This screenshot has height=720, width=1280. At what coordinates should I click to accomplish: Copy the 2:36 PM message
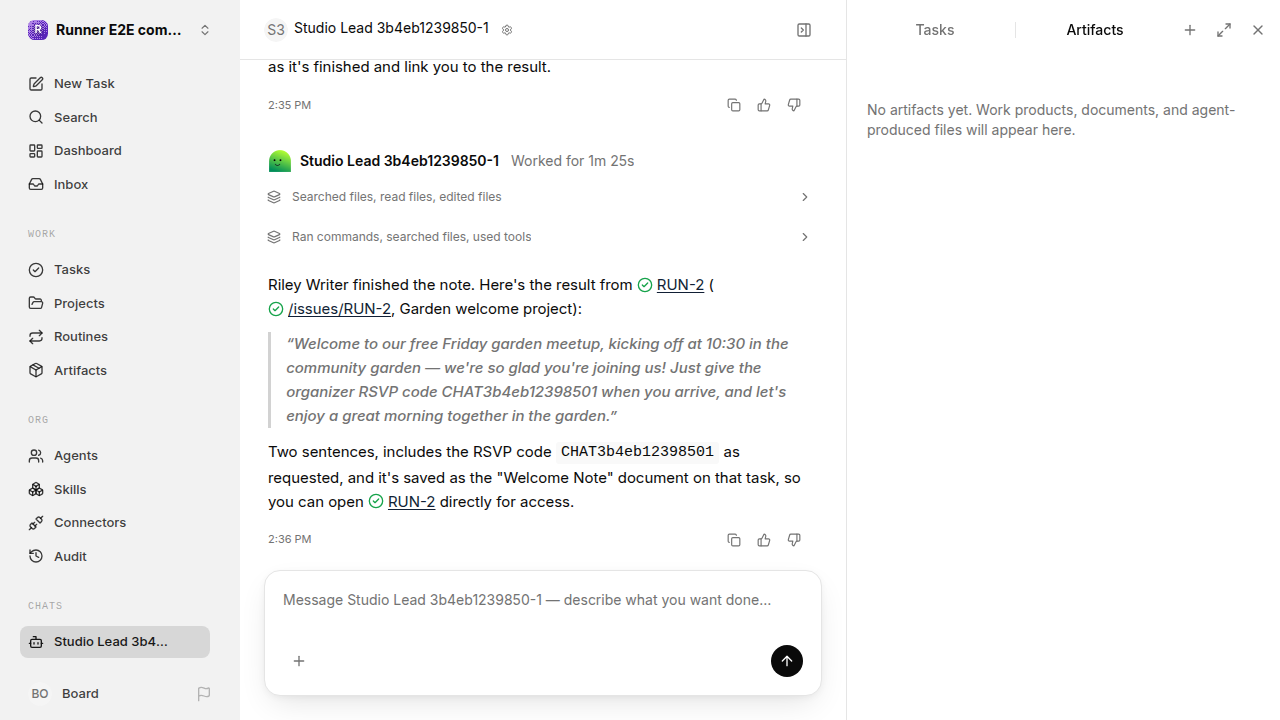(734, 540)
